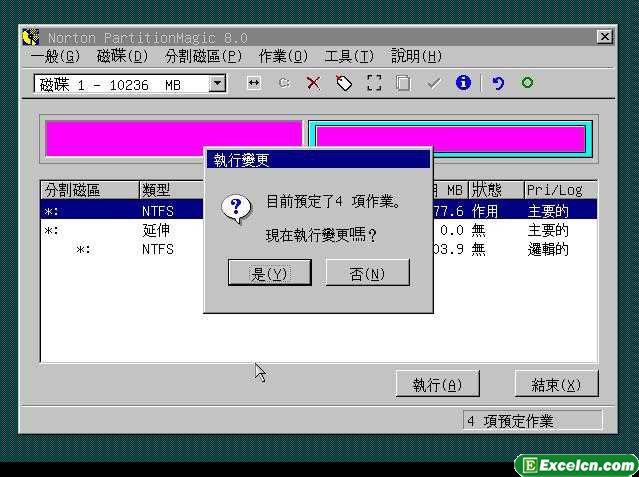
Task: Open the 工具(T) menu
Action: (x=349, y=56)
